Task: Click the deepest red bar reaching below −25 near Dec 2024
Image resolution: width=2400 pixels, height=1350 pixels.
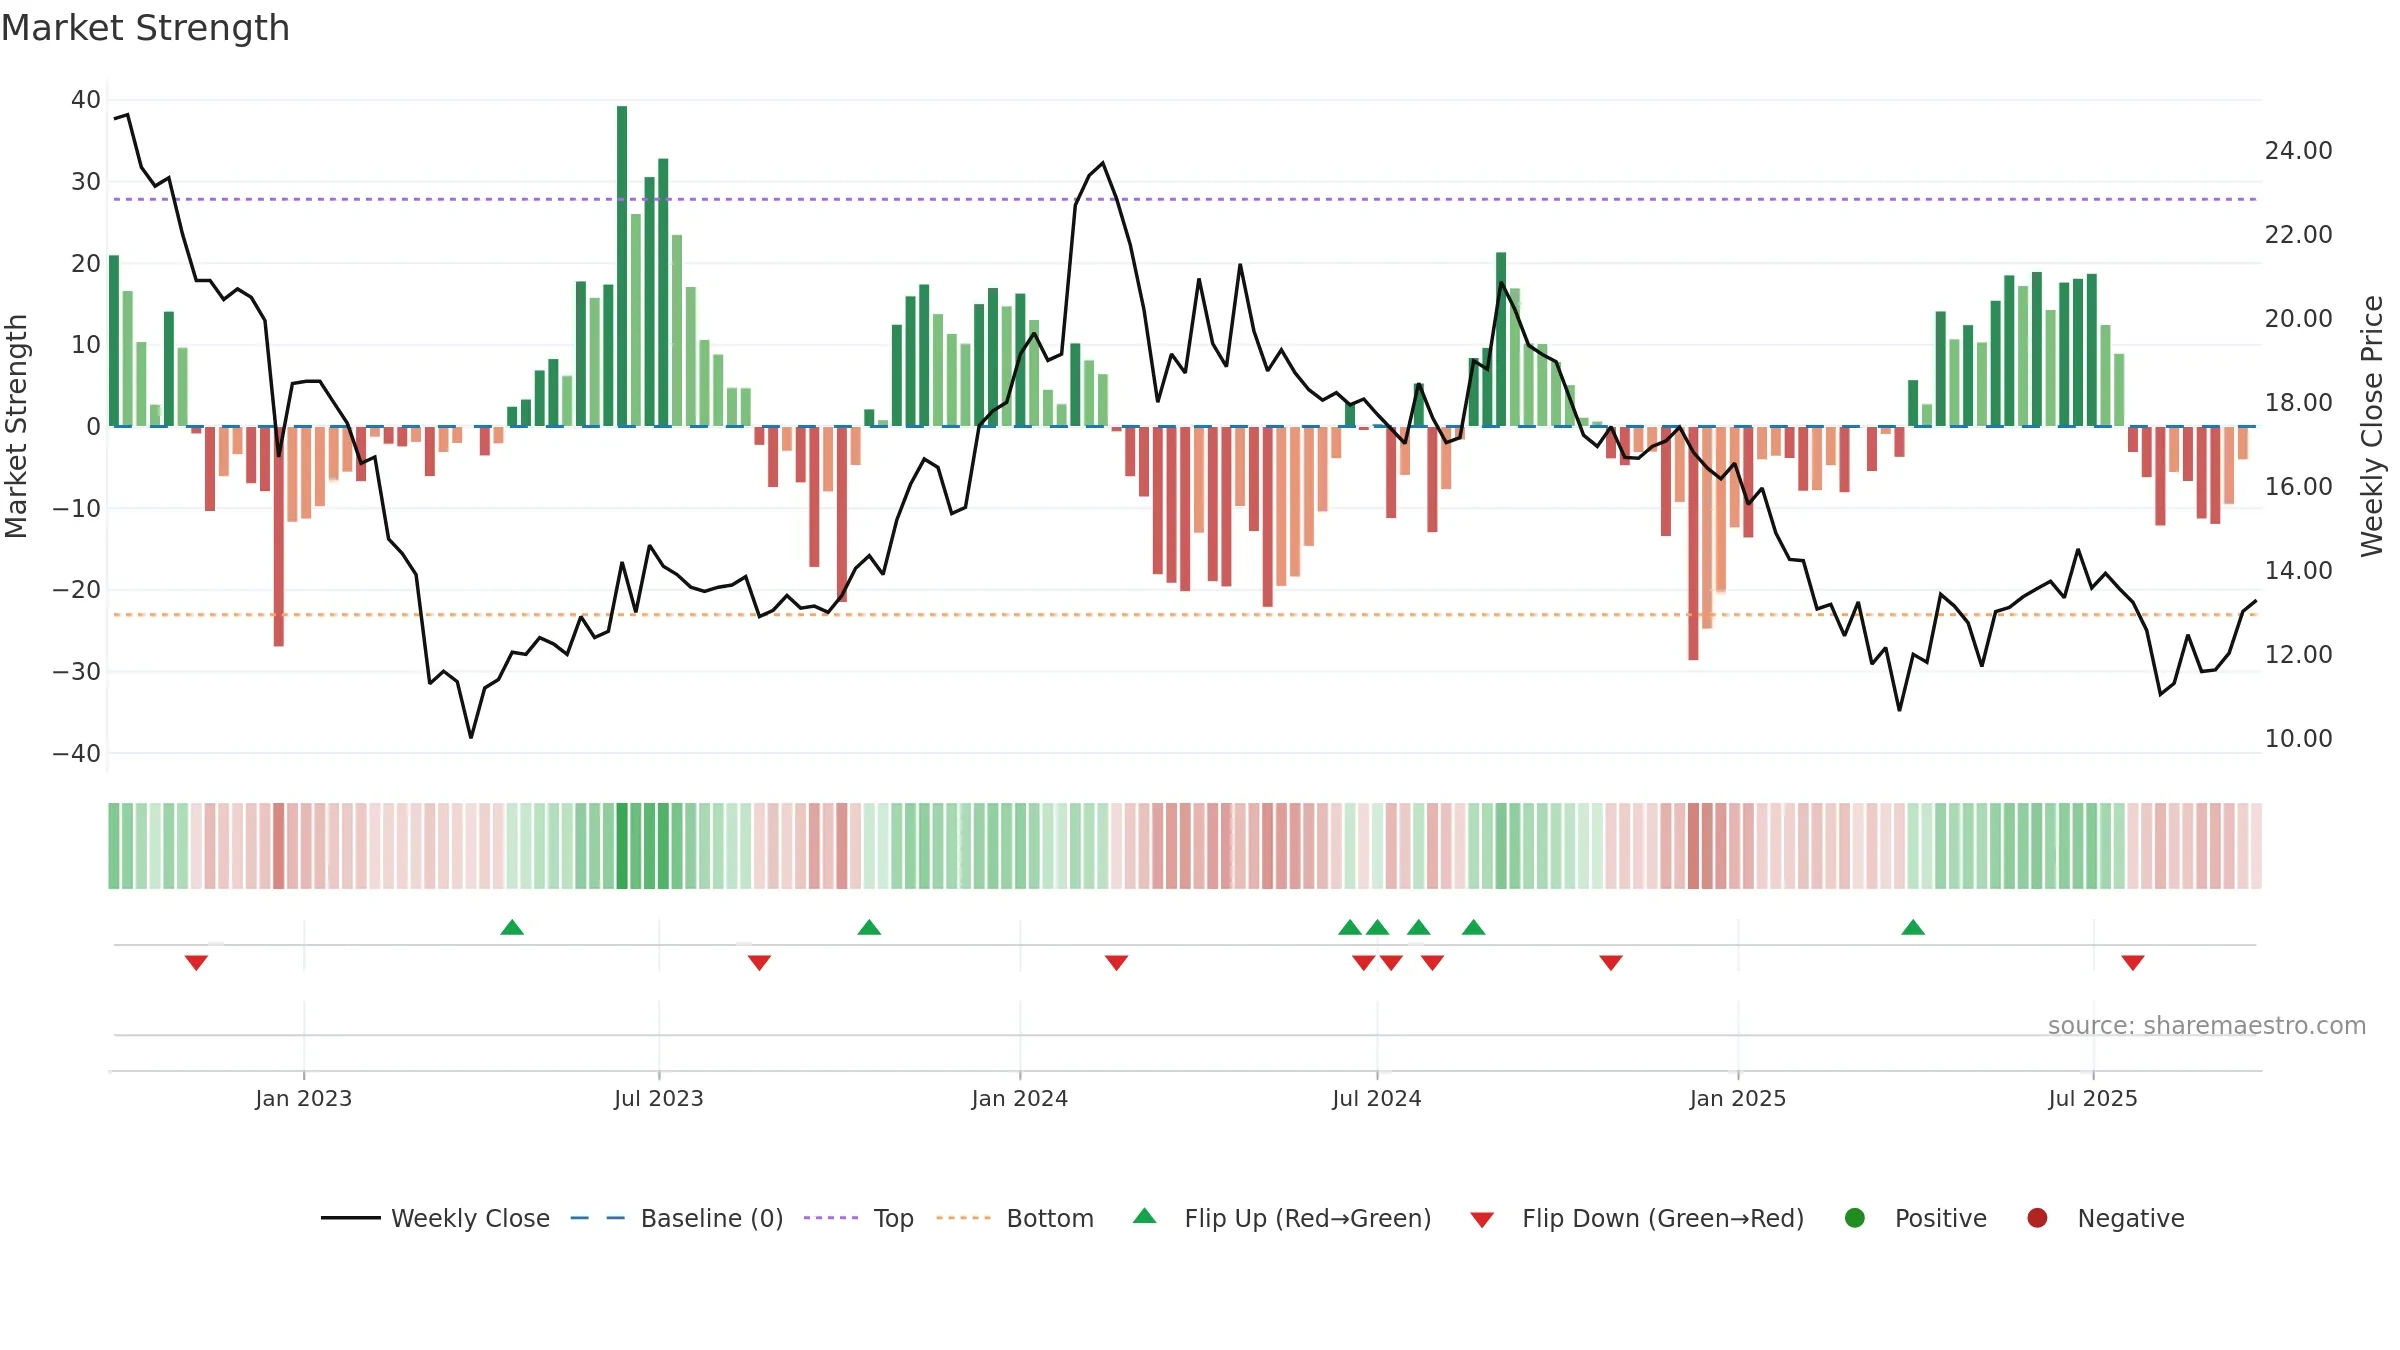Action: 1693,543
